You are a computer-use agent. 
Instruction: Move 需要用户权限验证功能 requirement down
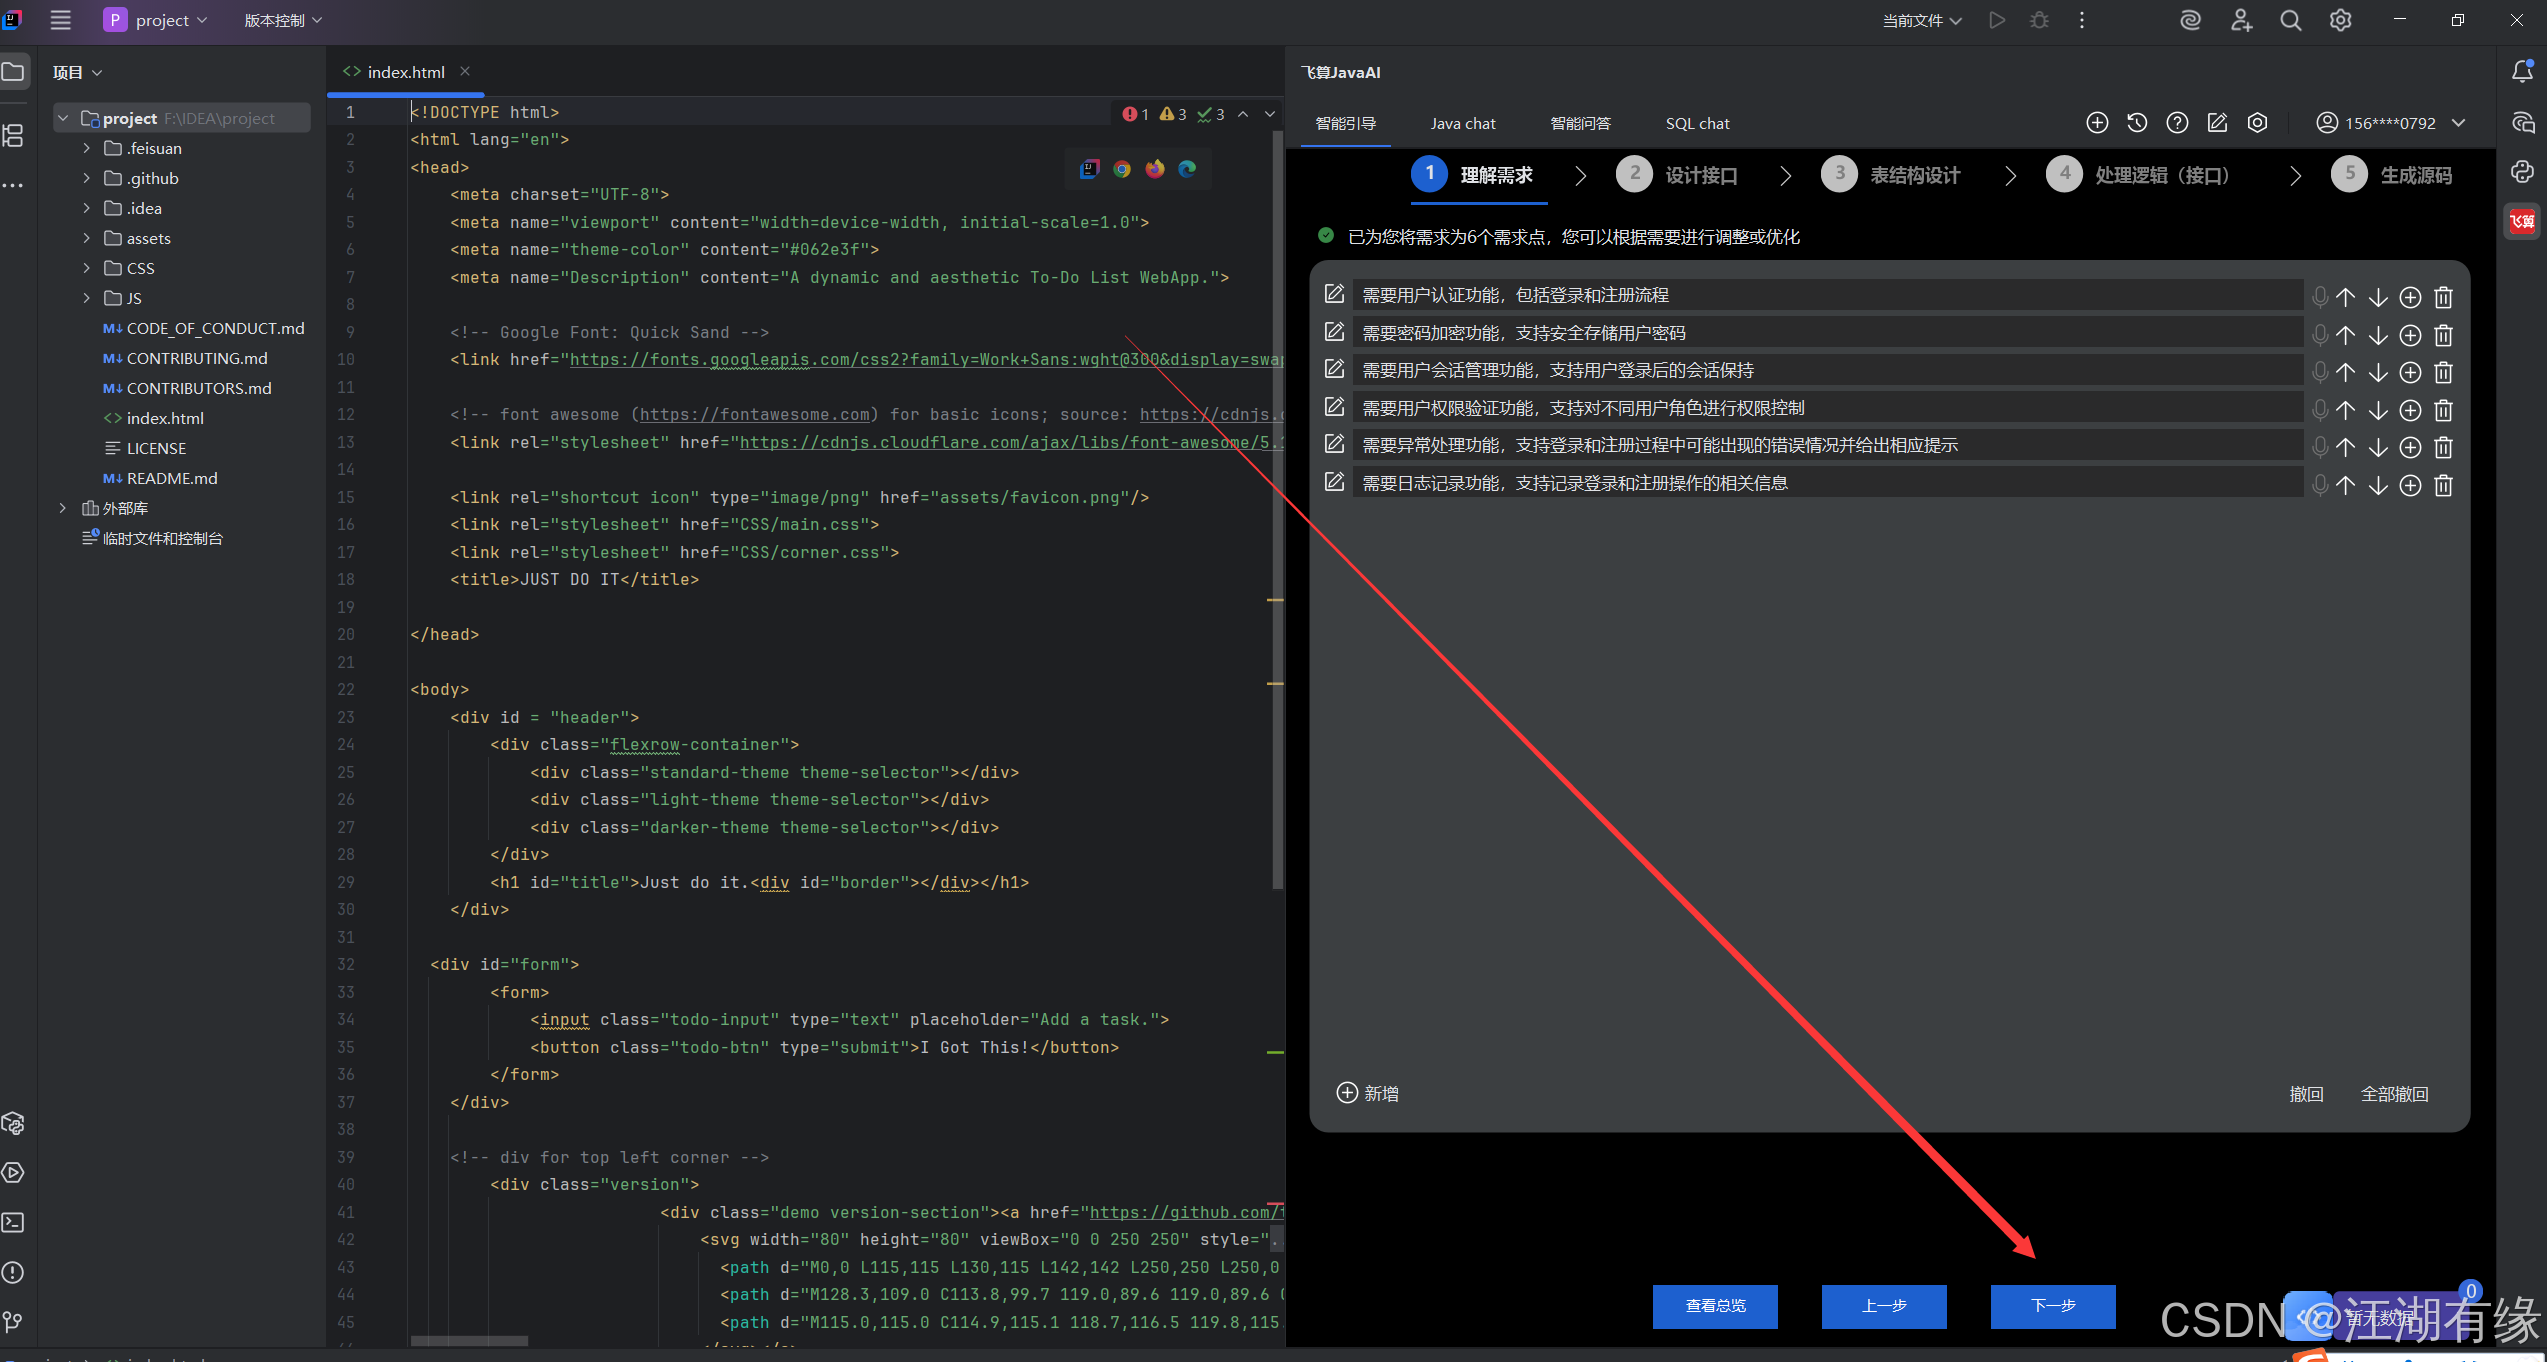tap(2378, 411)
